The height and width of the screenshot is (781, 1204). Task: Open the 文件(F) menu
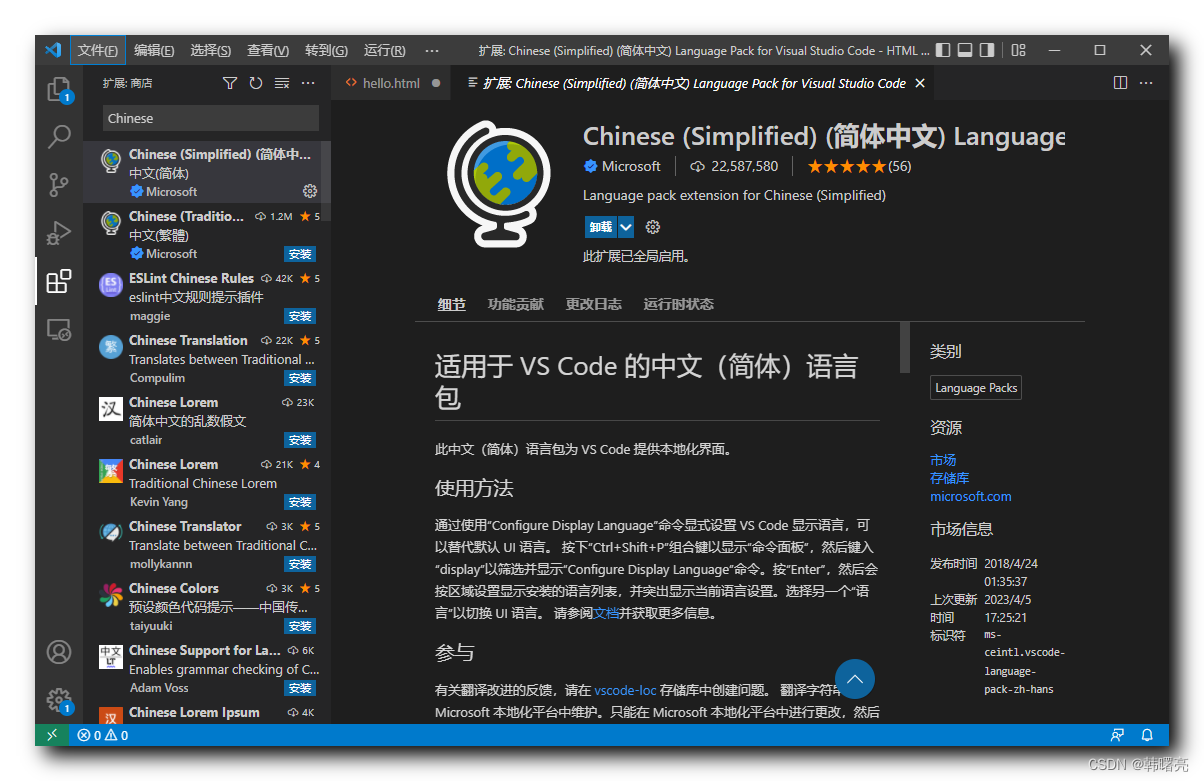pyautogui.click(x=98, y=50)
